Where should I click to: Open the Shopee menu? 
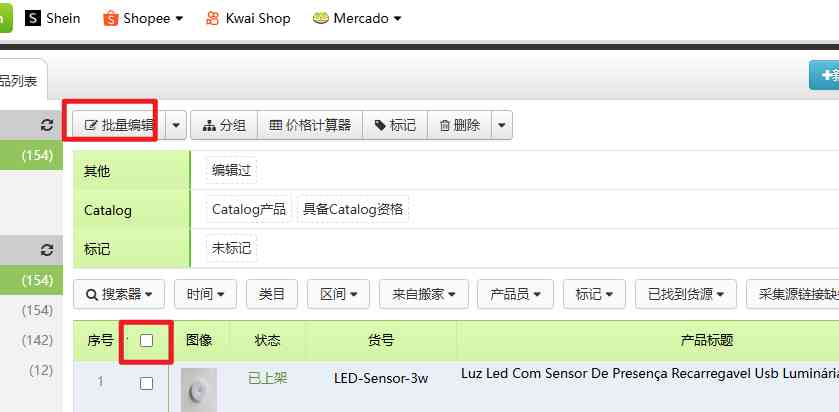click(147, 18)
